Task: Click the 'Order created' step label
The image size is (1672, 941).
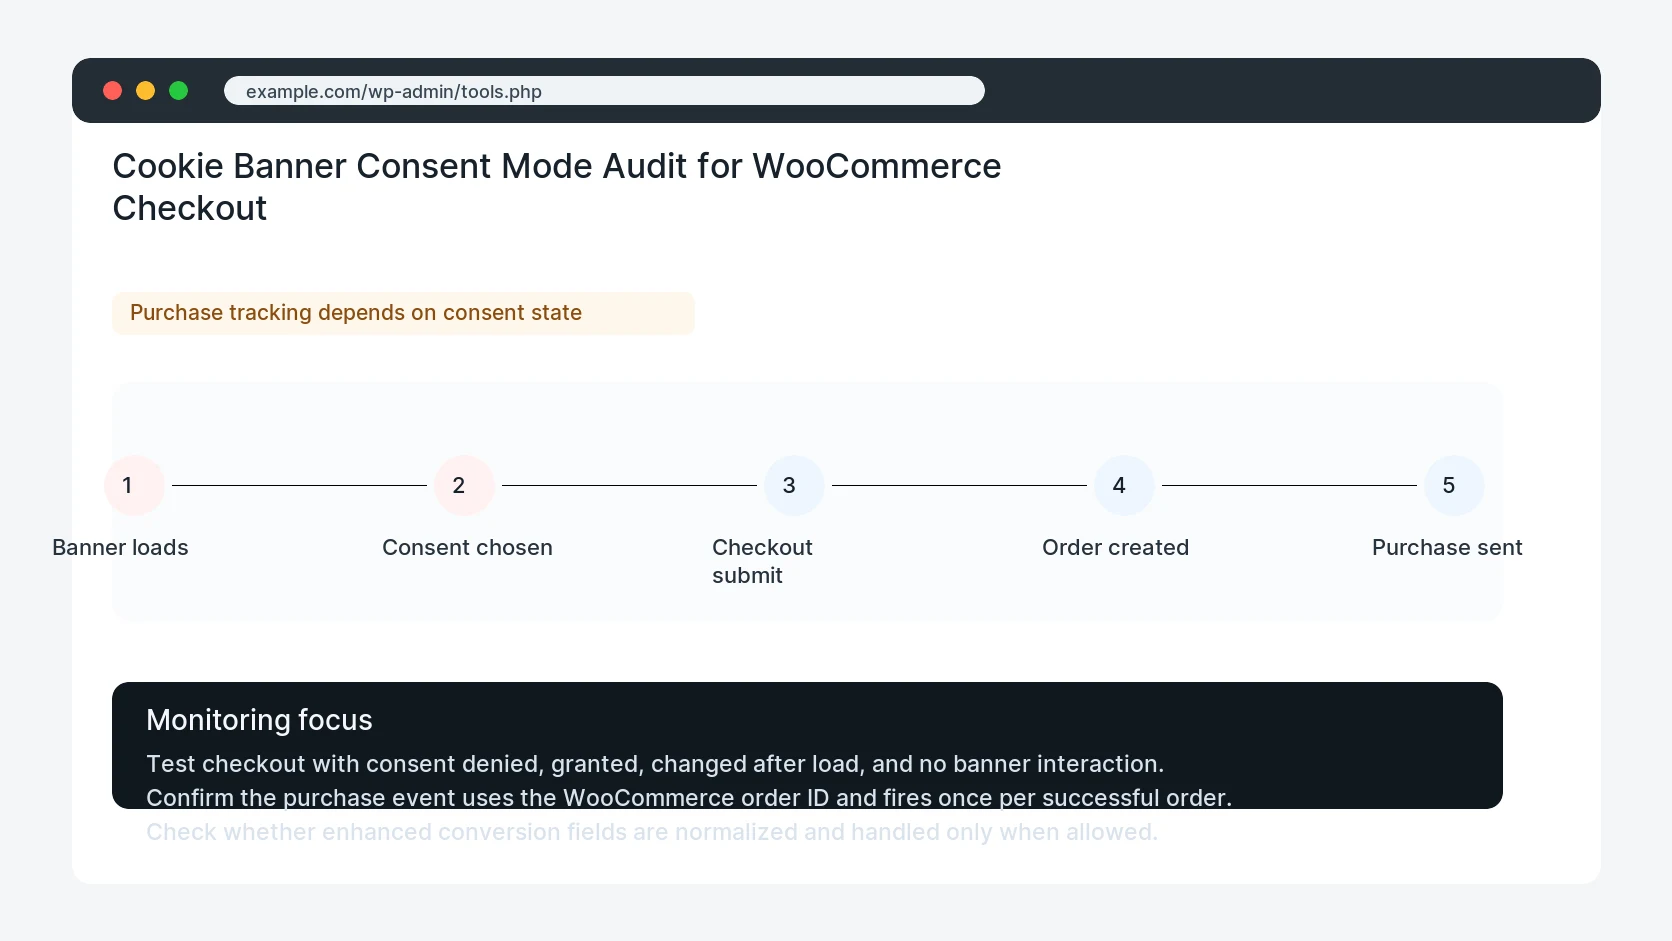Action: 1115,548
